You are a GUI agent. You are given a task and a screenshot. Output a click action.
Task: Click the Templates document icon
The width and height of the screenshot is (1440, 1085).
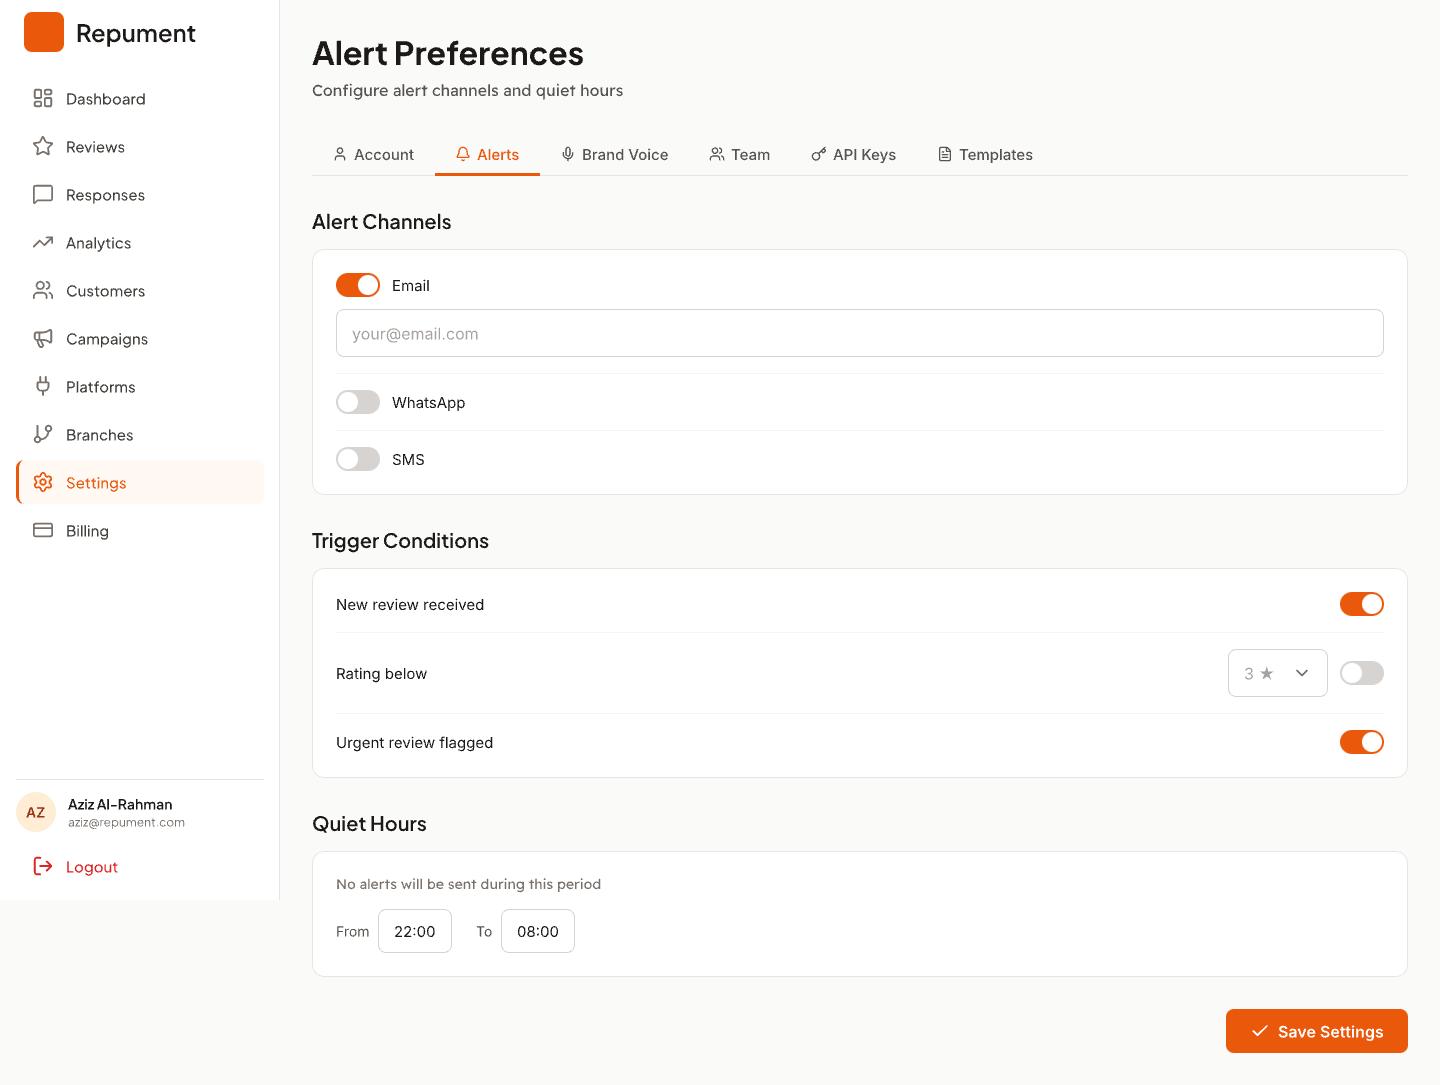pos(945,154)
